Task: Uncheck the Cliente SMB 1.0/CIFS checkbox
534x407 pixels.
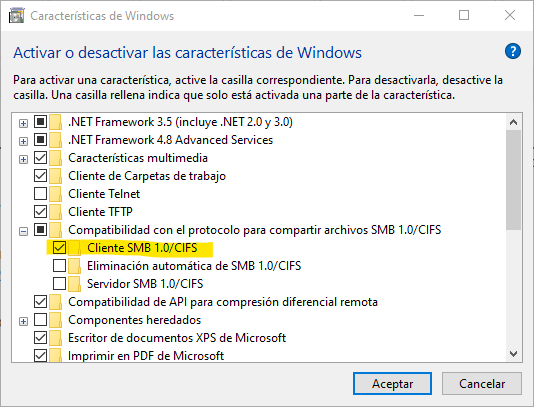Action: tap(59, 248)
